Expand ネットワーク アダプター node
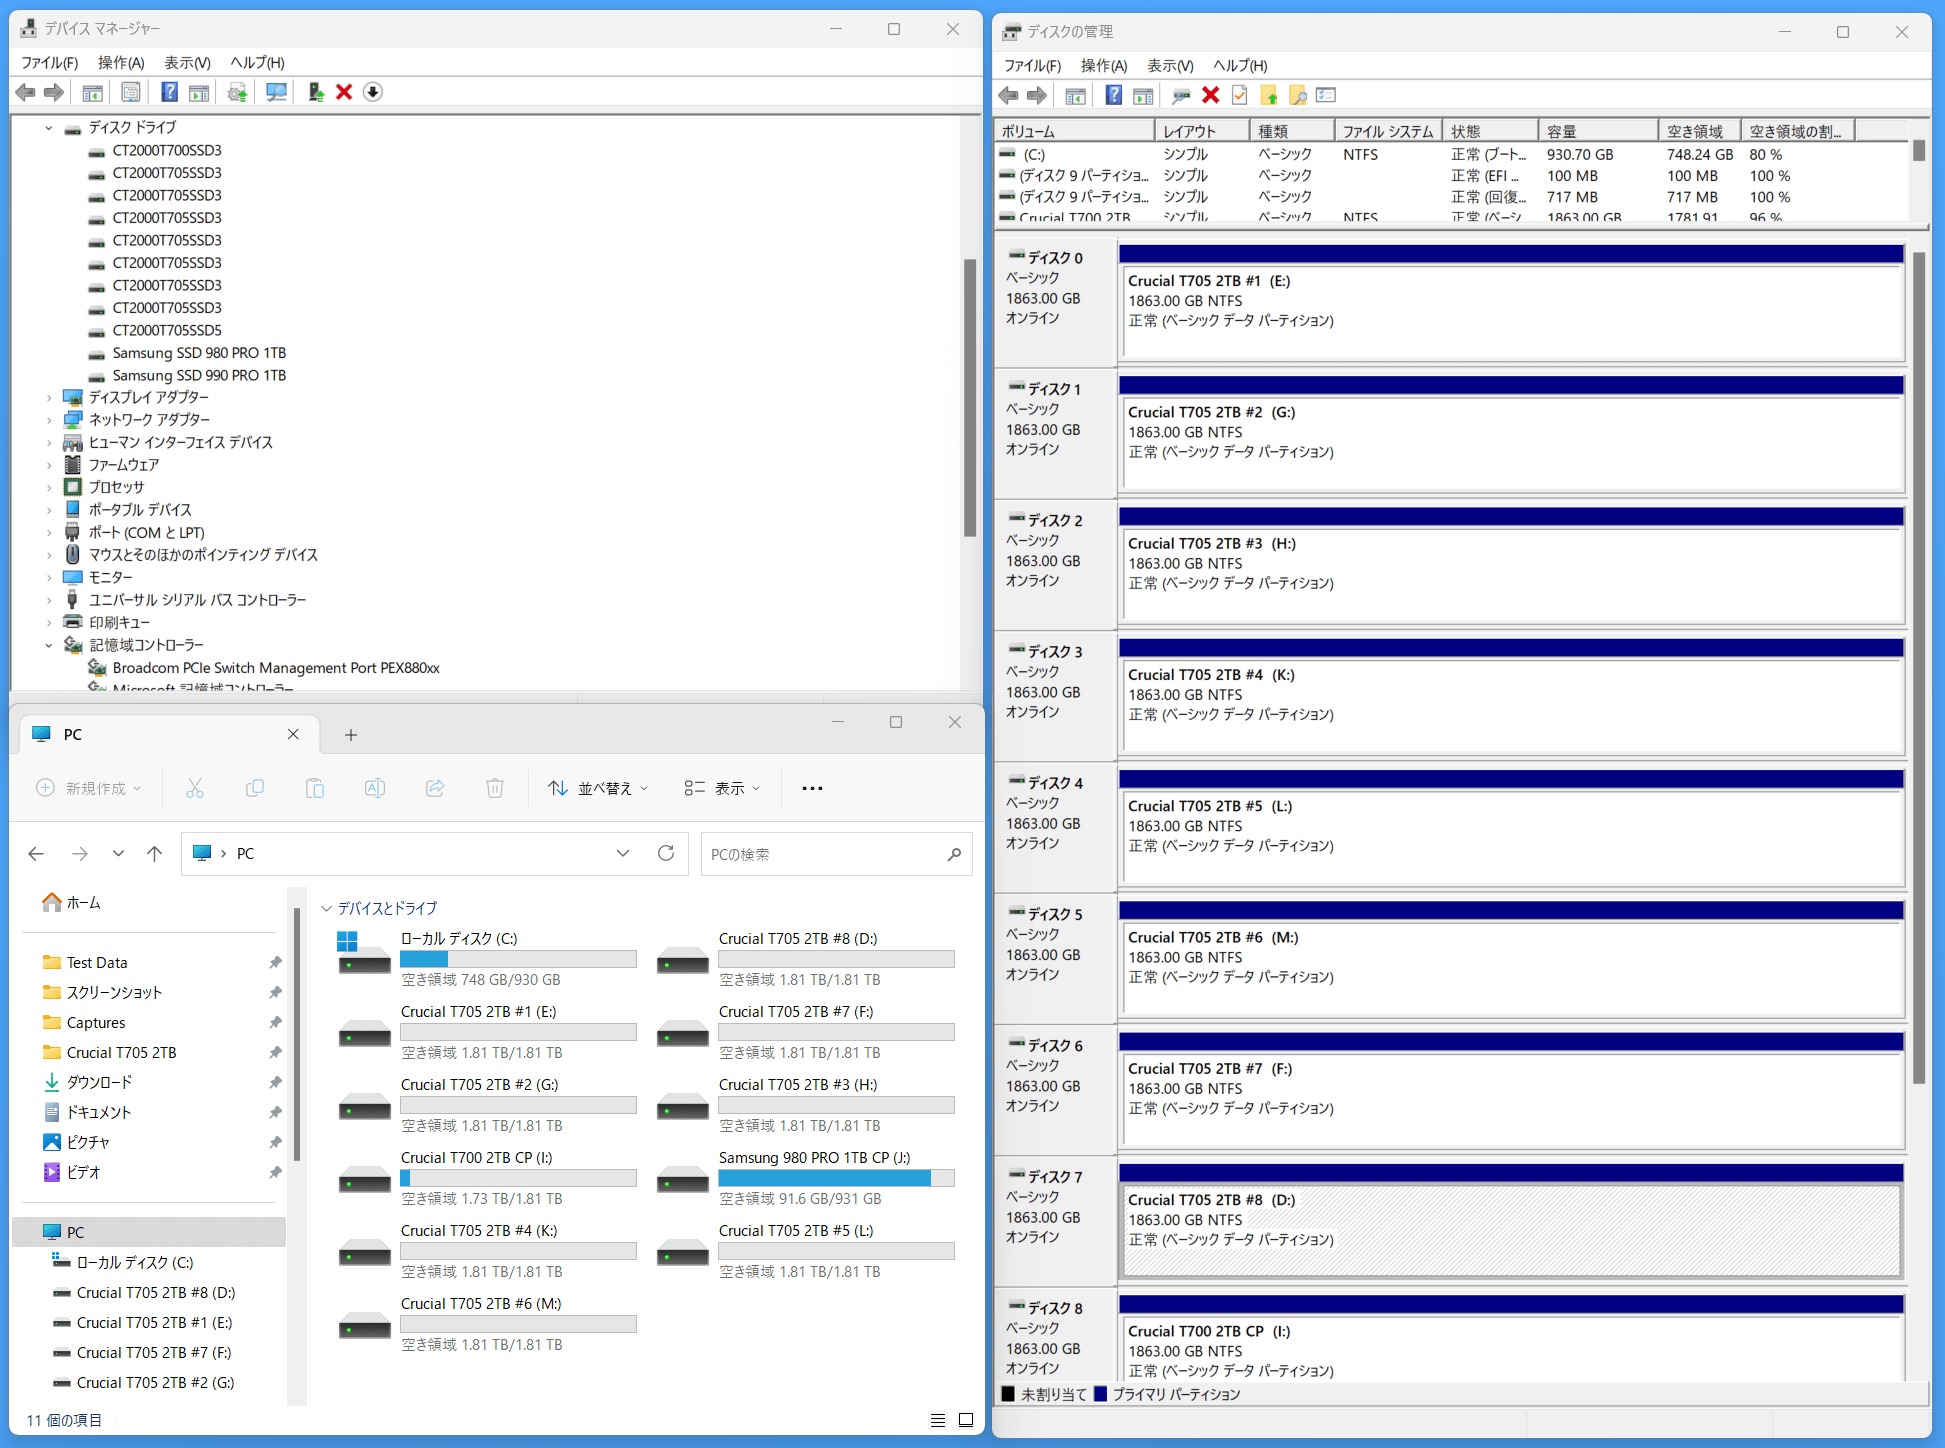Screen dimensions: 1945x1448 tap(48, 420)
